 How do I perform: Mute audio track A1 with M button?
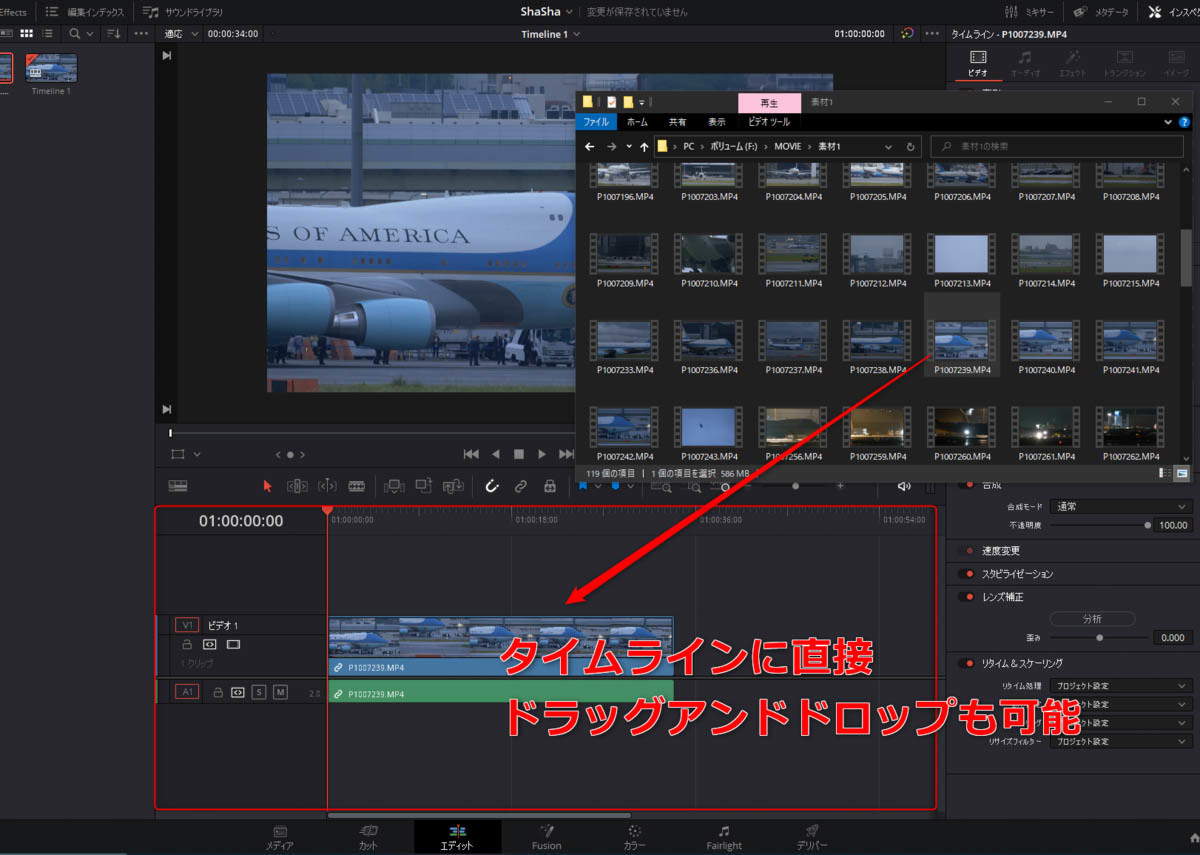point(280,692)
